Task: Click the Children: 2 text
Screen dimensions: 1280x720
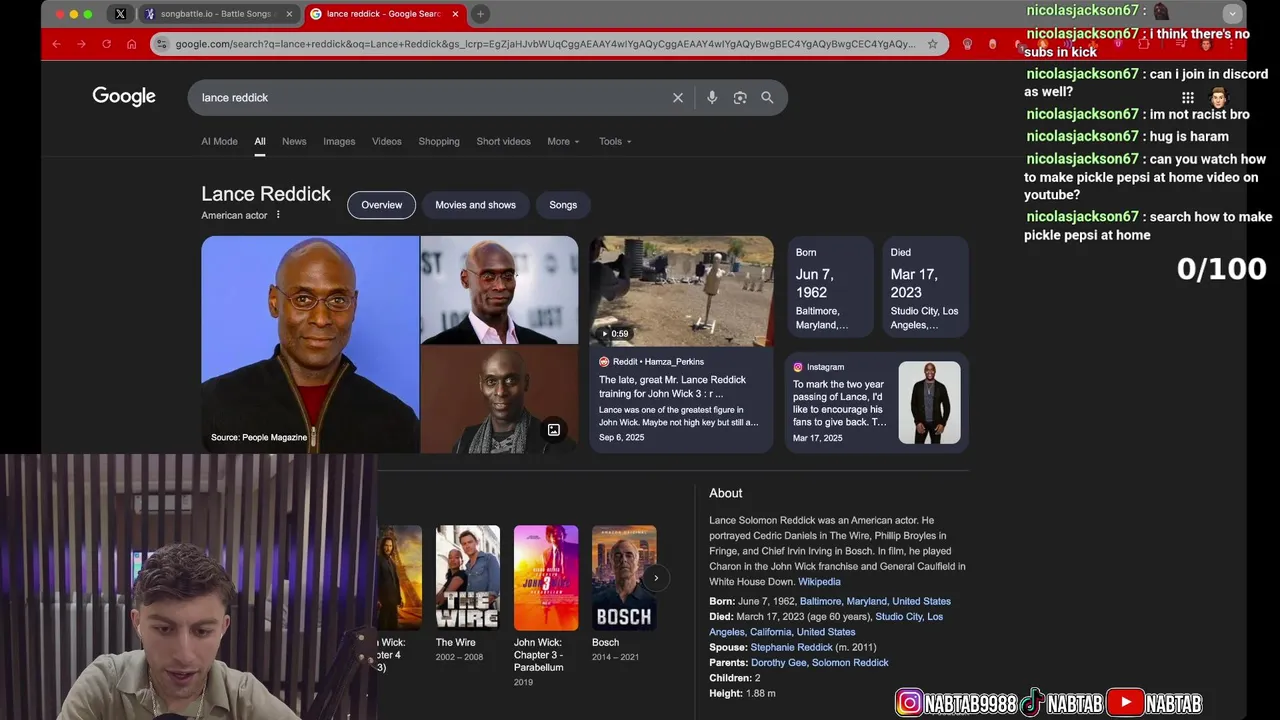Action: 735,678
